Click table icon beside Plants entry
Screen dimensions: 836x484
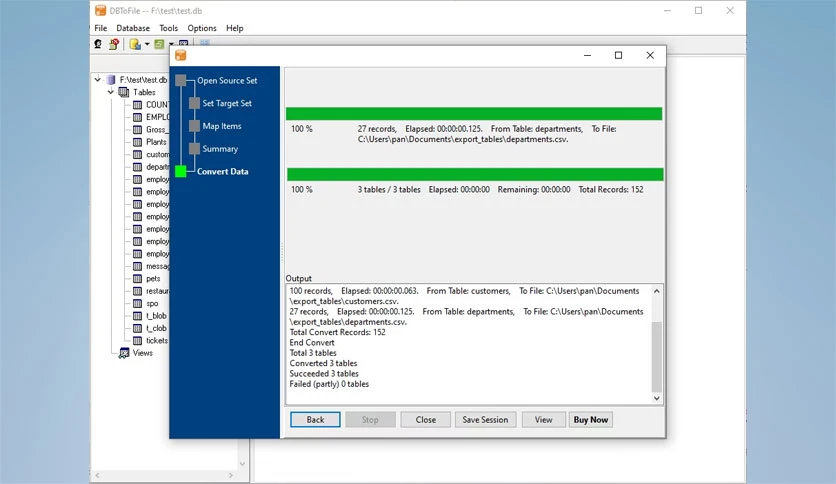click(137, 142)
